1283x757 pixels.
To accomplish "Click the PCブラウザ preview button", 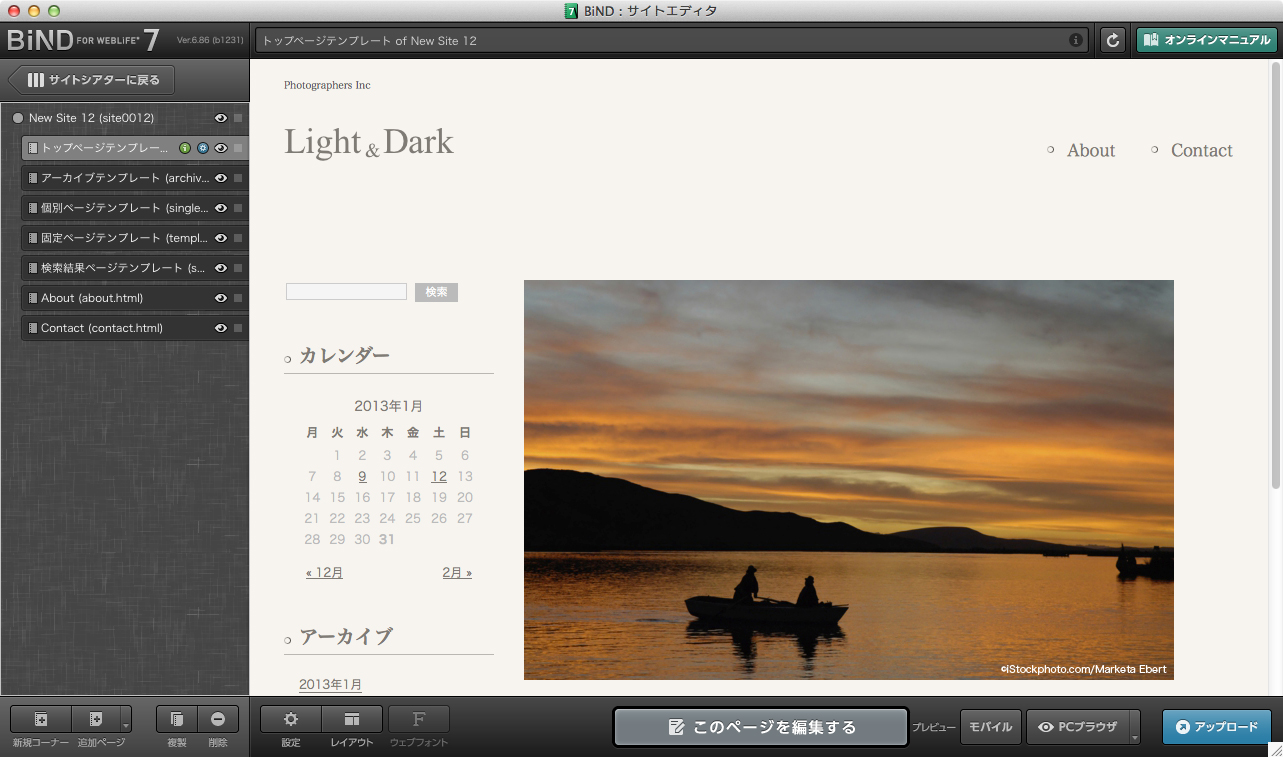I will (x=1078, y=727).
